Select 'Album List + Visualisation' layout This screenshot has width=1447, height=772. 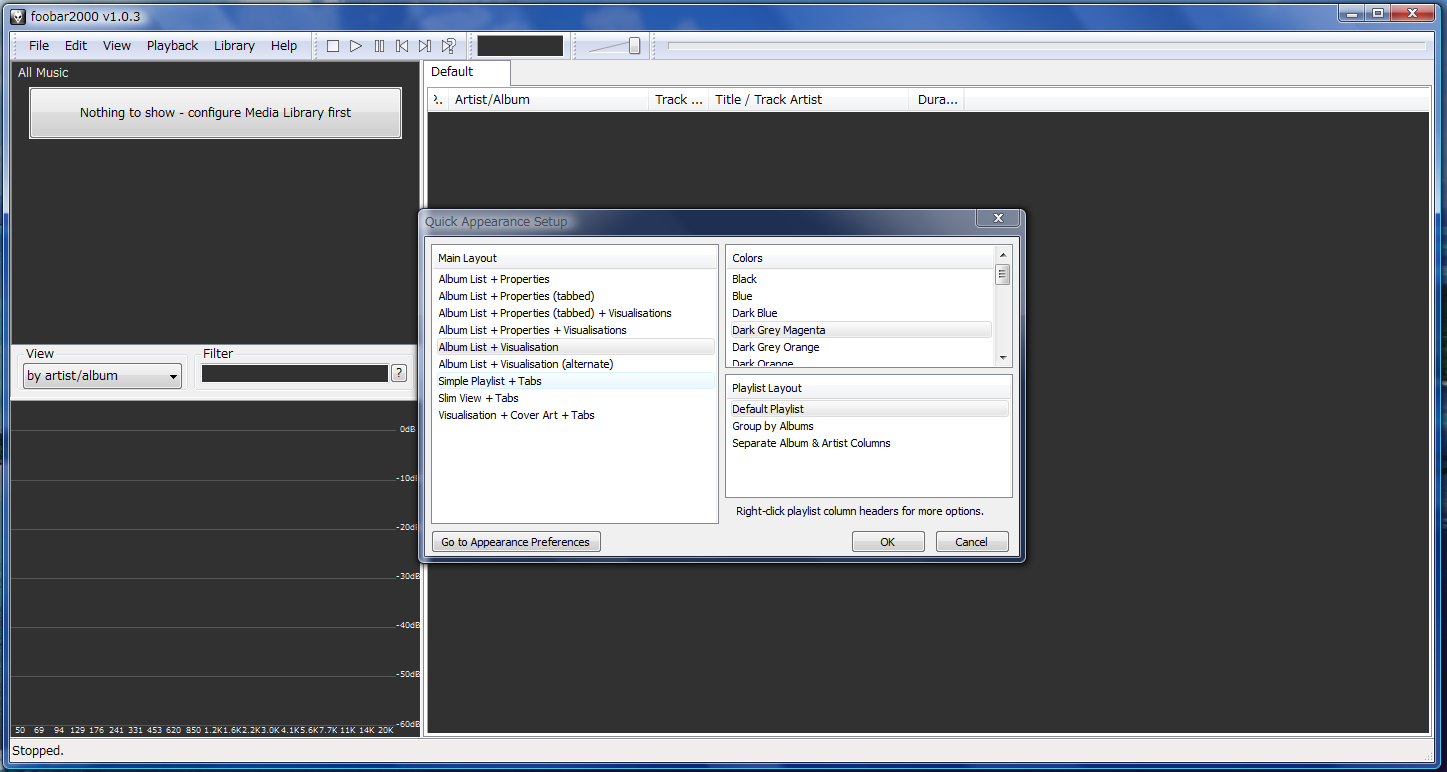575,347
